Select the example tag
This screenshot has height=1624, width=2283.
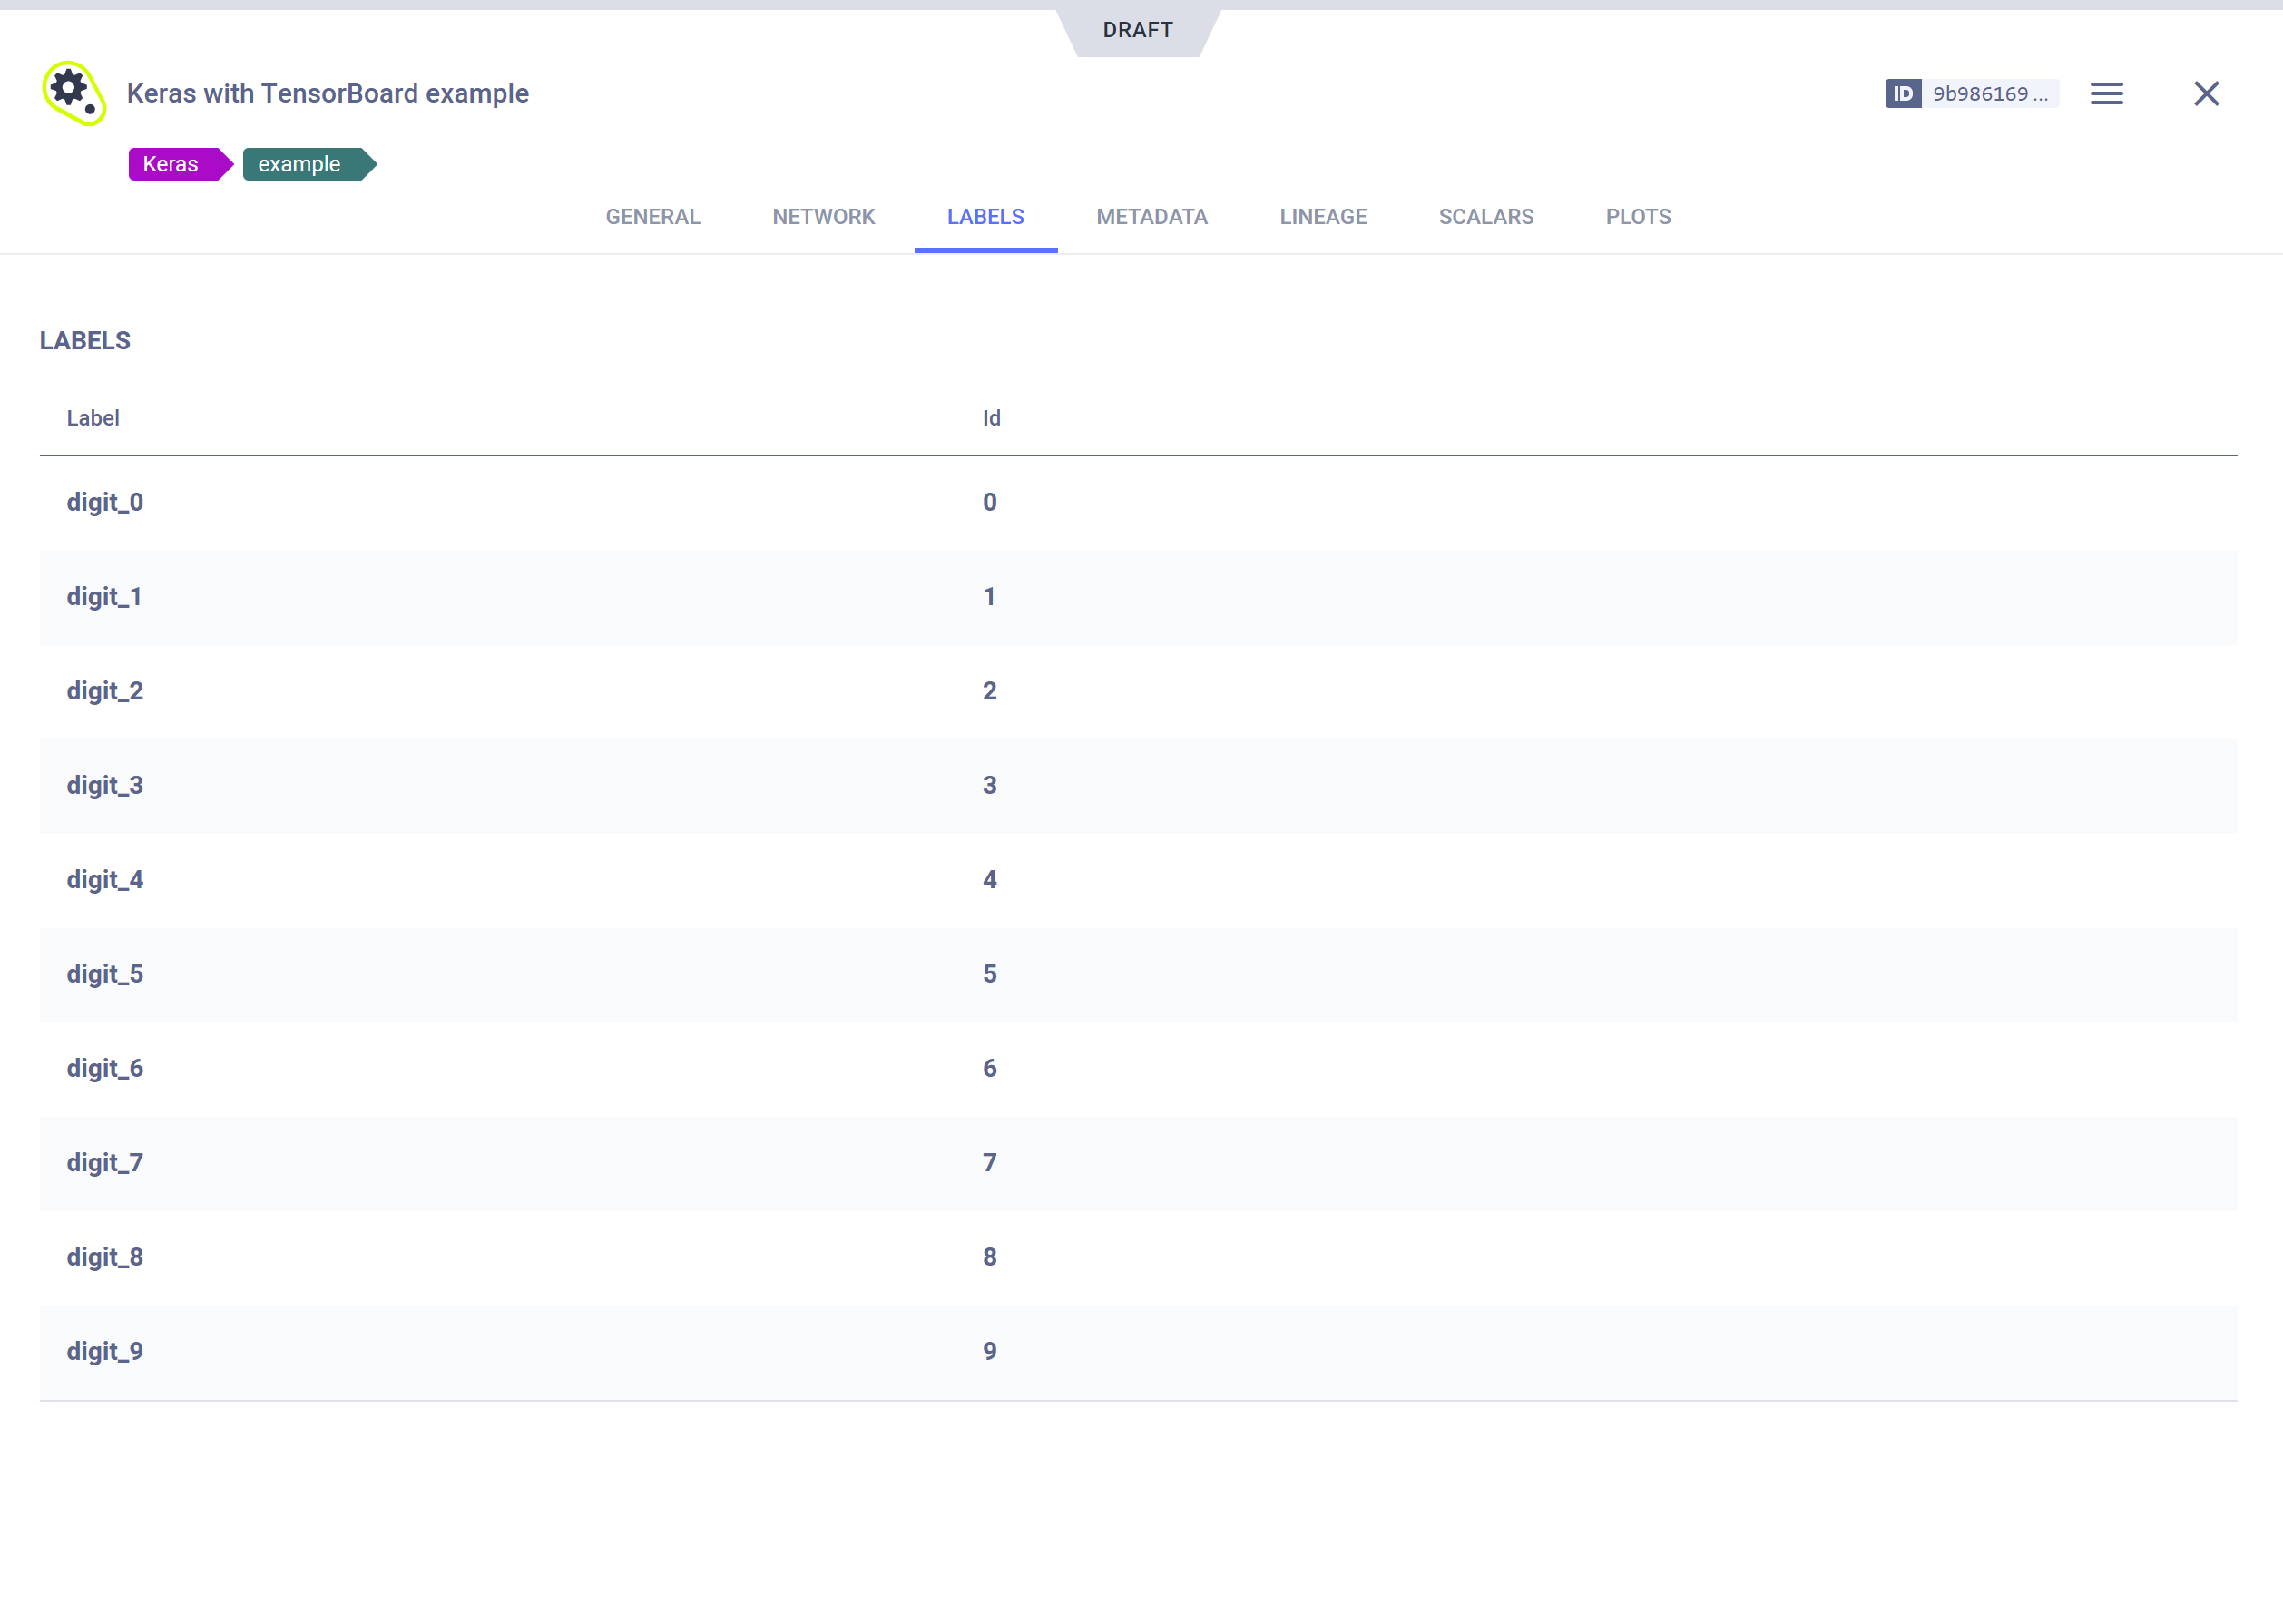tap(300, 164)
